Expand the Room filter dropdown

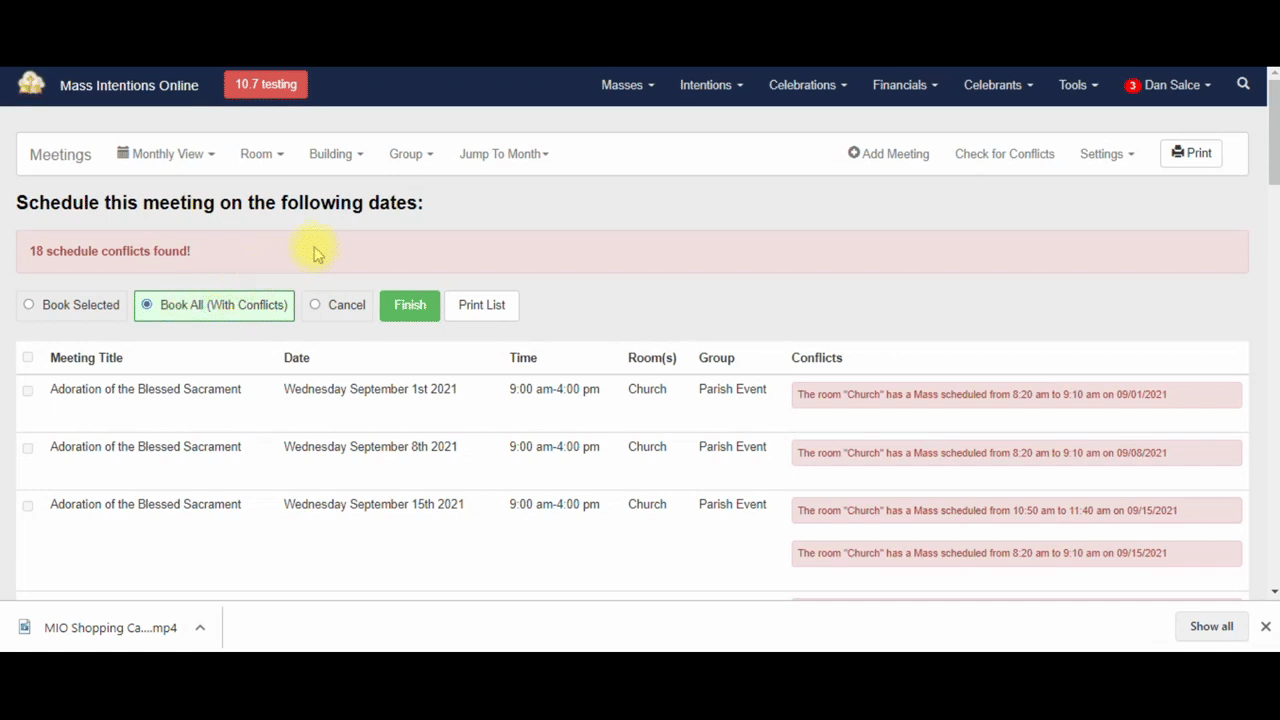pos(262,154)
